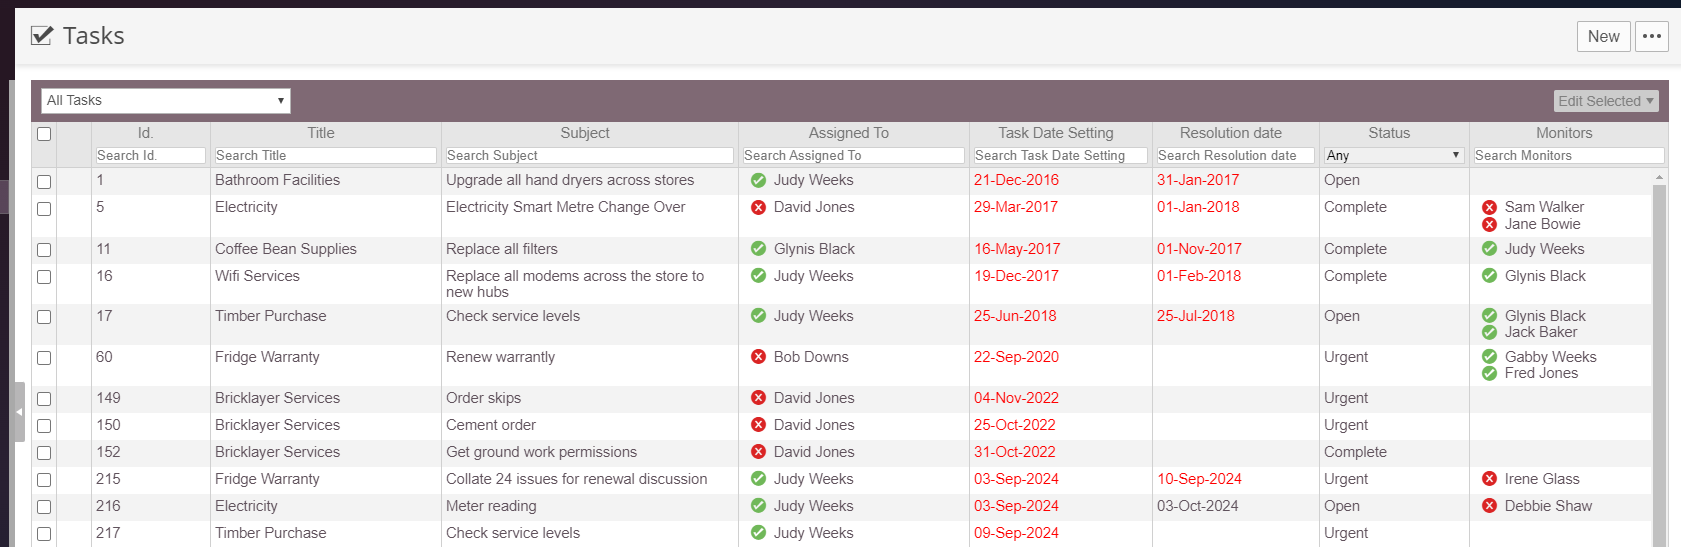Click task date 21-Dec-2016
1681x547 pixels.
coord(1016,180)
